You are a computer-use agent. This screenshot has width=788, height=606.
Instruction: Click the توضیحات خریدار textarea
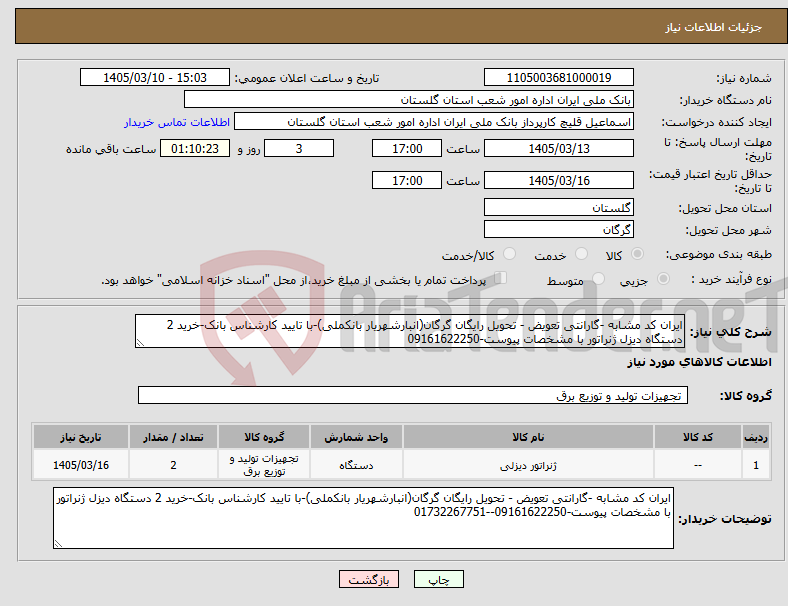click(363, 518)
